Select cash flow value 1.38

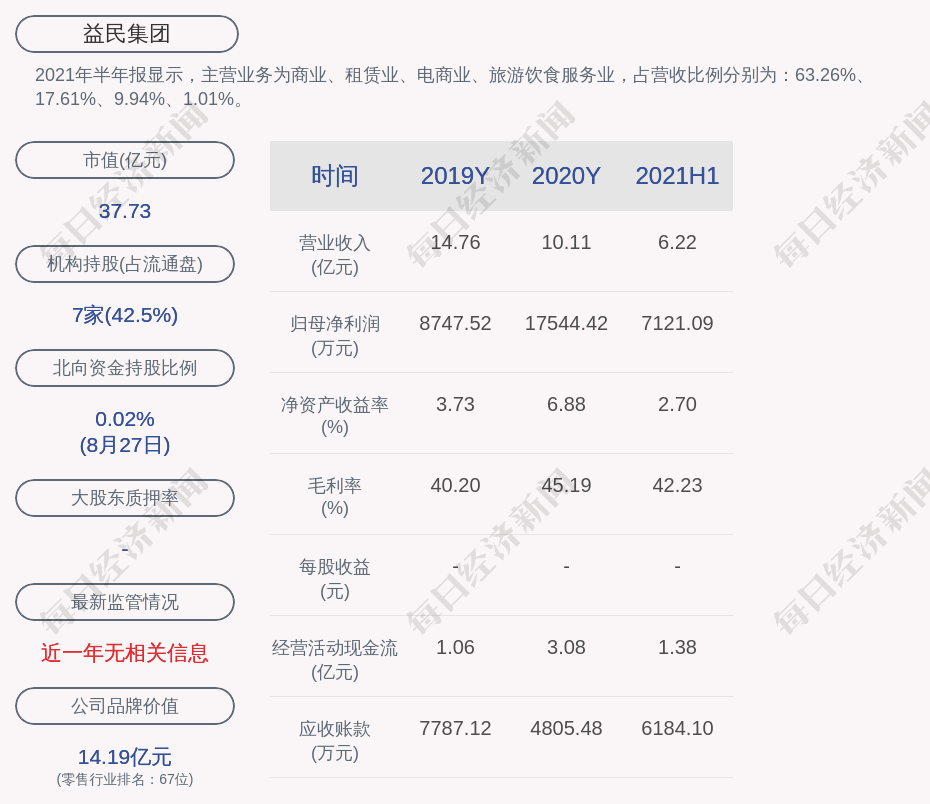tap(677, 647)
